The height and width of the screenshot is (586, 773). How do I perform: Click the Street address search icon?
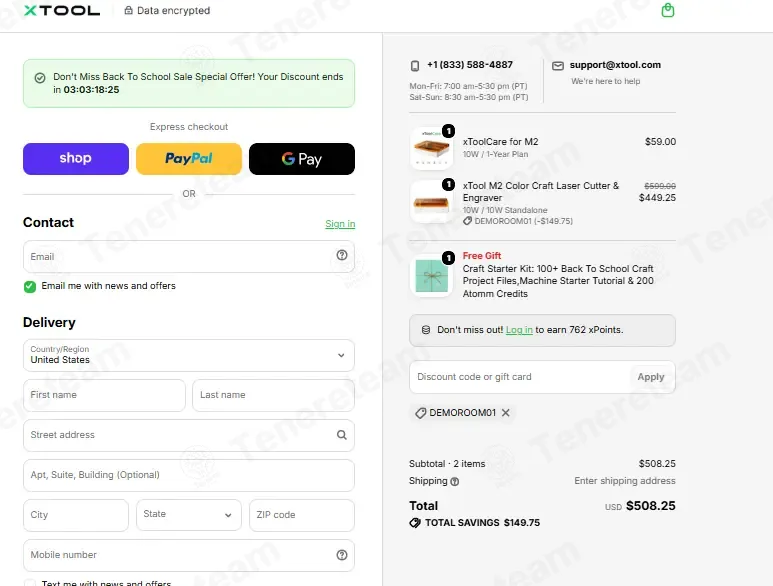tap(342, 435)
